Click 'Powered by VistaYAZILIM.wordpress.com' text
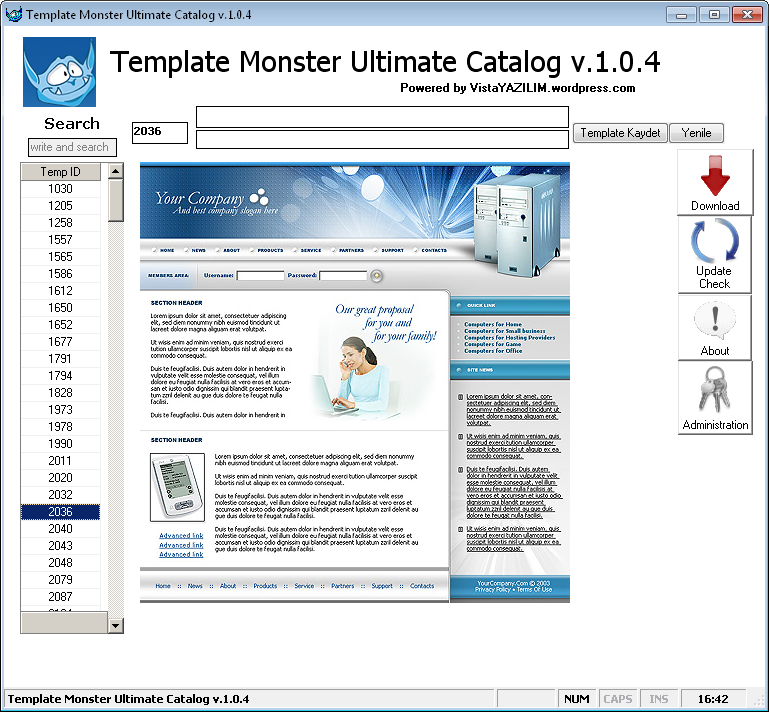 pos(517,88)
